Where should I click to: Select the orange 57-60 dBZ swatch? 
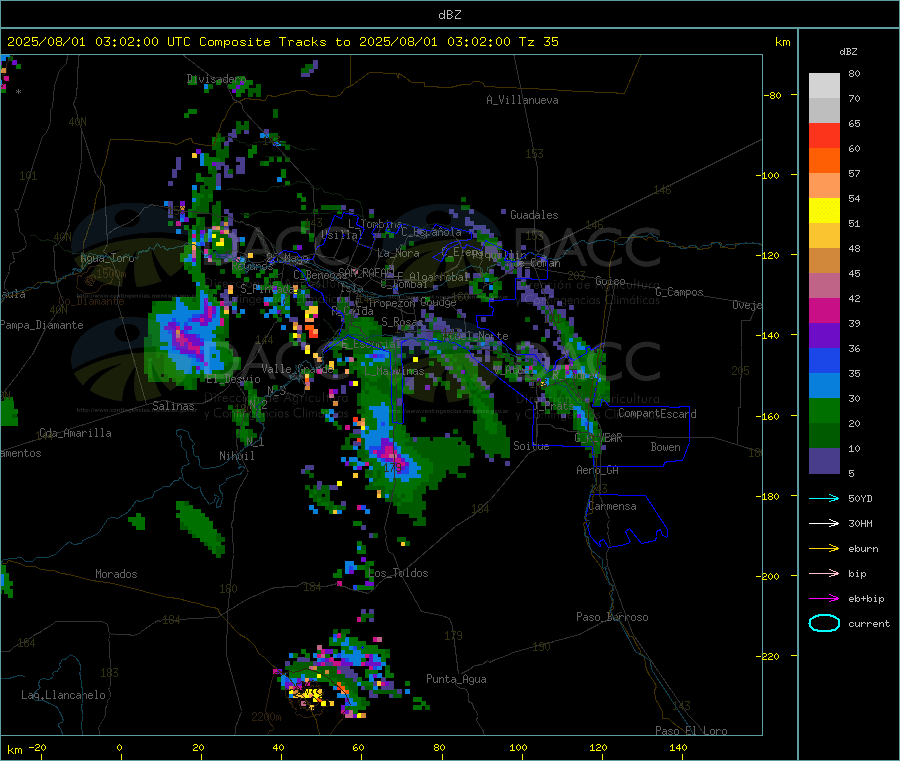824,161
